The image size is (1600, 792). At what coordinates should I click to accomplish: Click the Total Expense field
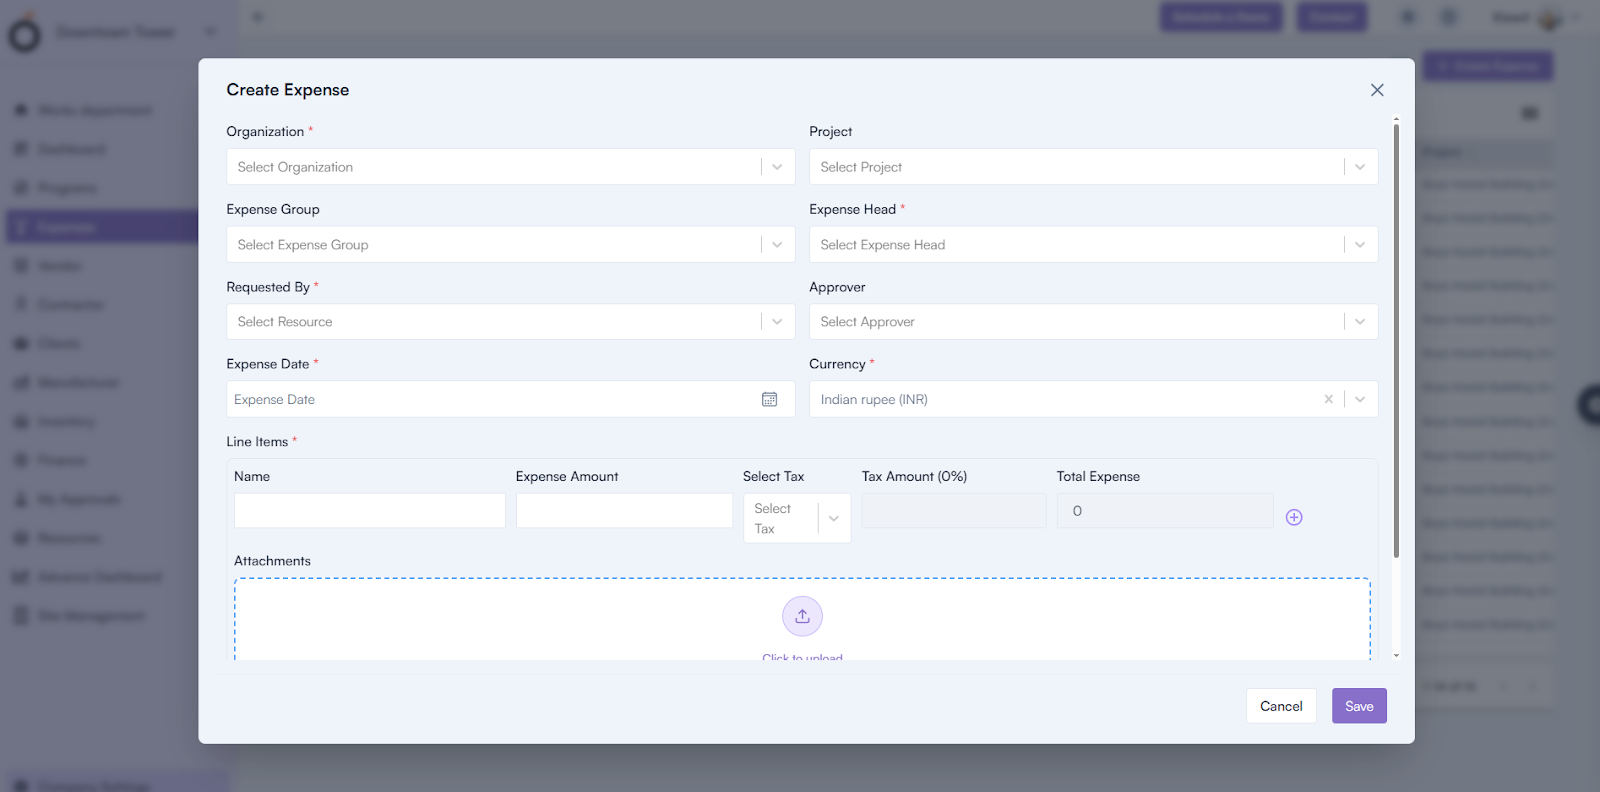coord(1165,510)
